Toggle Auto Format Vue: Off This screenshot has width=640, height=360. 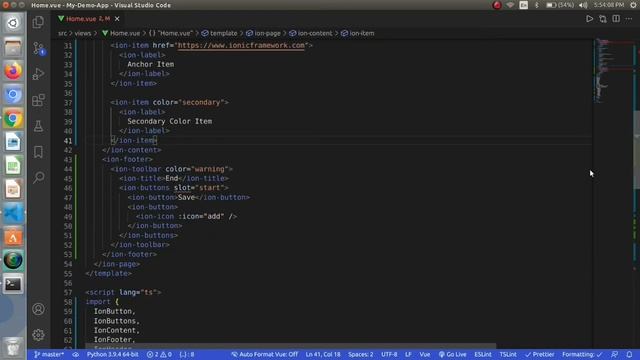(264, 354)
